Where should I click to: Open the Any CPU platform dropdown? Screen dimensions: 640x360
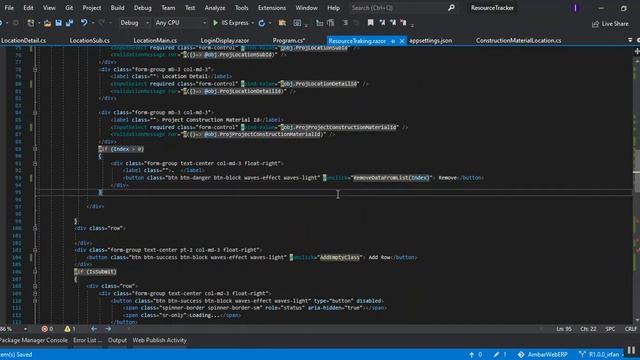[181, 23]
